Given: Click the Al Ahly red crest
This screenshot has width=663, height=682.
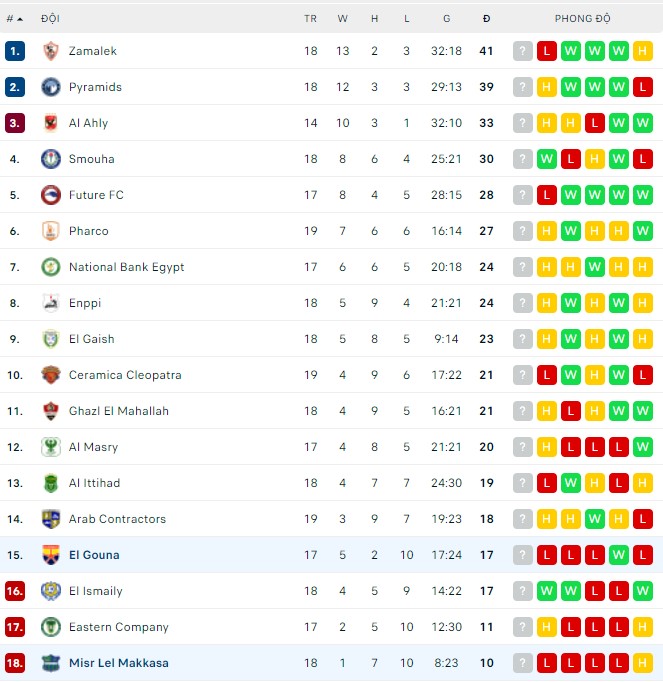Looking at the screenshot, I should coord(51,123).
